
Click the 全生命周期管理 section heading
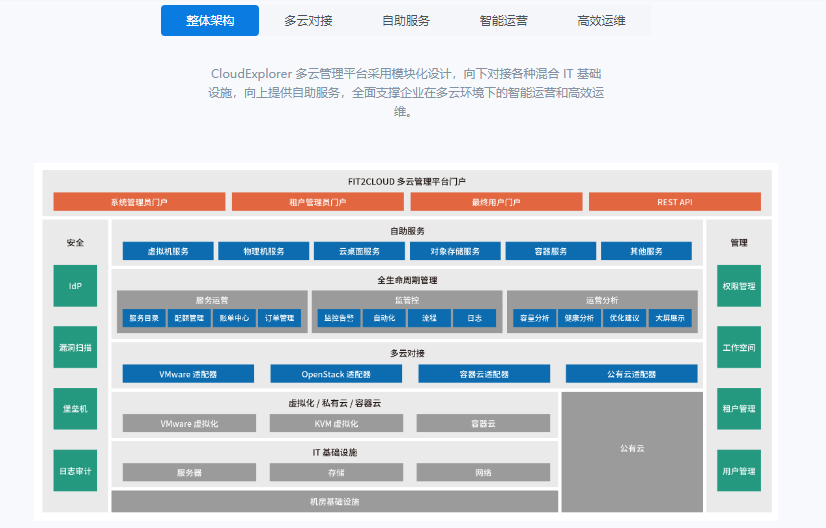point(407,280)
